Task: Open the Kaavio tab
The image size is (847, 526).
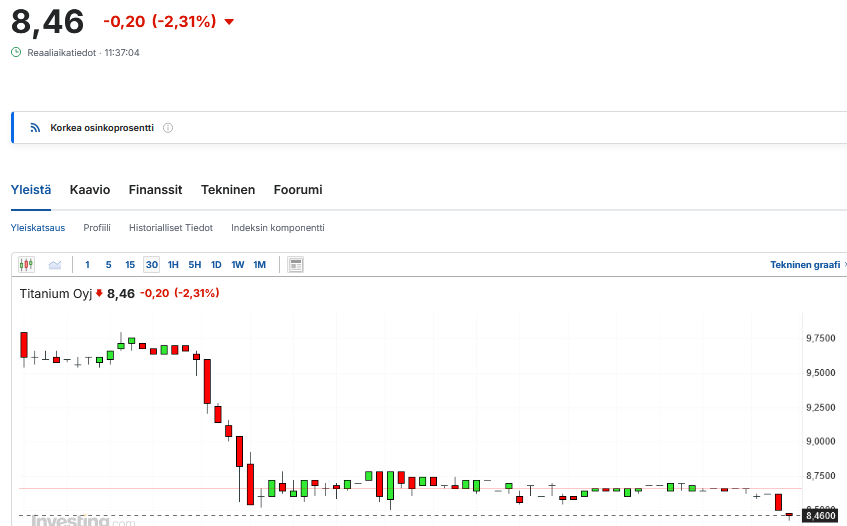Action: point(89,190)
